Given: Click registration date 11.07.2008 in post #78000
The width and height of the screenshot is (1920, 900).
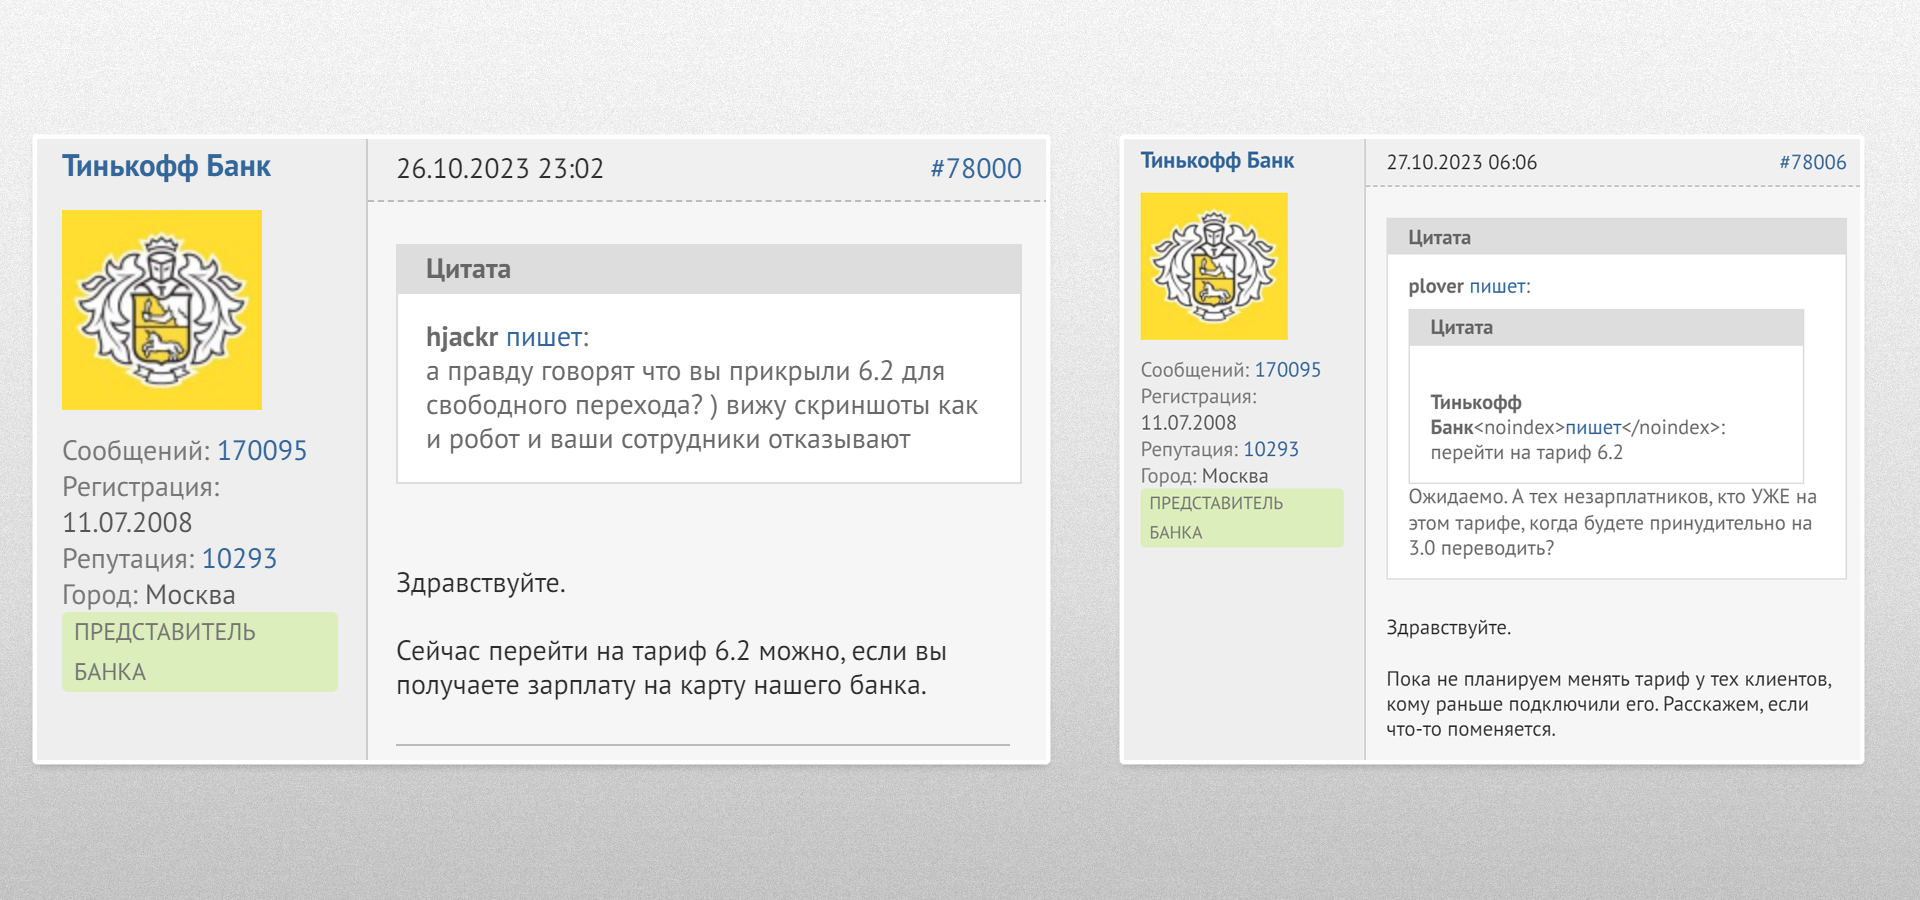Looking at the screenshot, I should (127, 523).
